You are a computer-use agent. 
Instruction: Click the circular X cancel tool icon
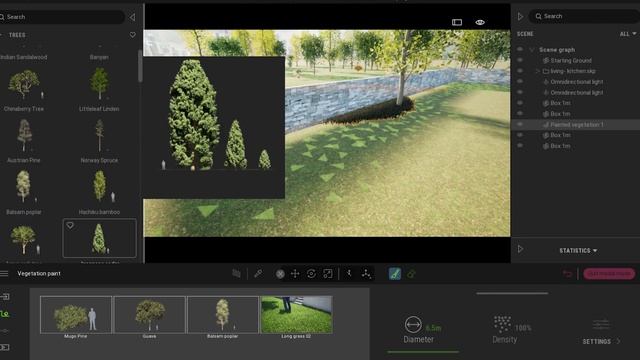(x=280, y=274)
